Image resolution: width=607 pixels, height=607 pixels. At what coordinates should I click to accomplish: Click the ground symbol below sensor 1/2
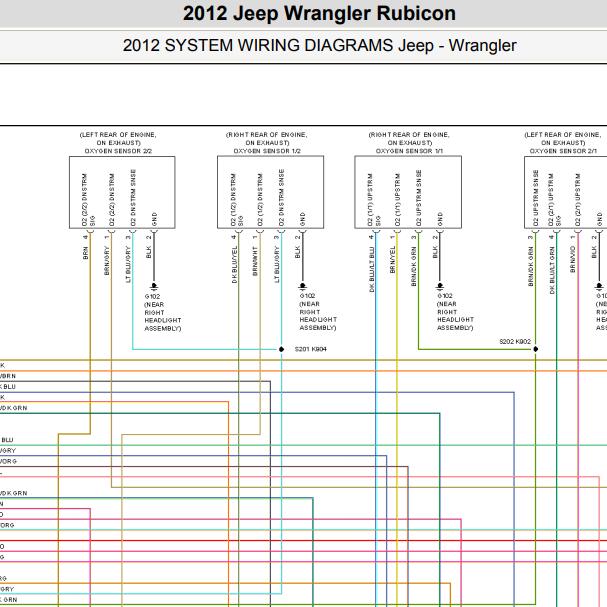click(x=303, y=286)
